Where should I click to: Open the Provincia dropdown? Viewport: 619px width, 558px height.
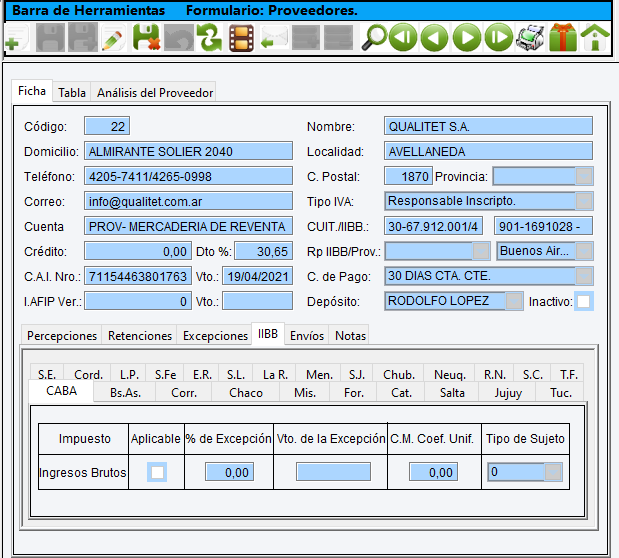[583, 177]
